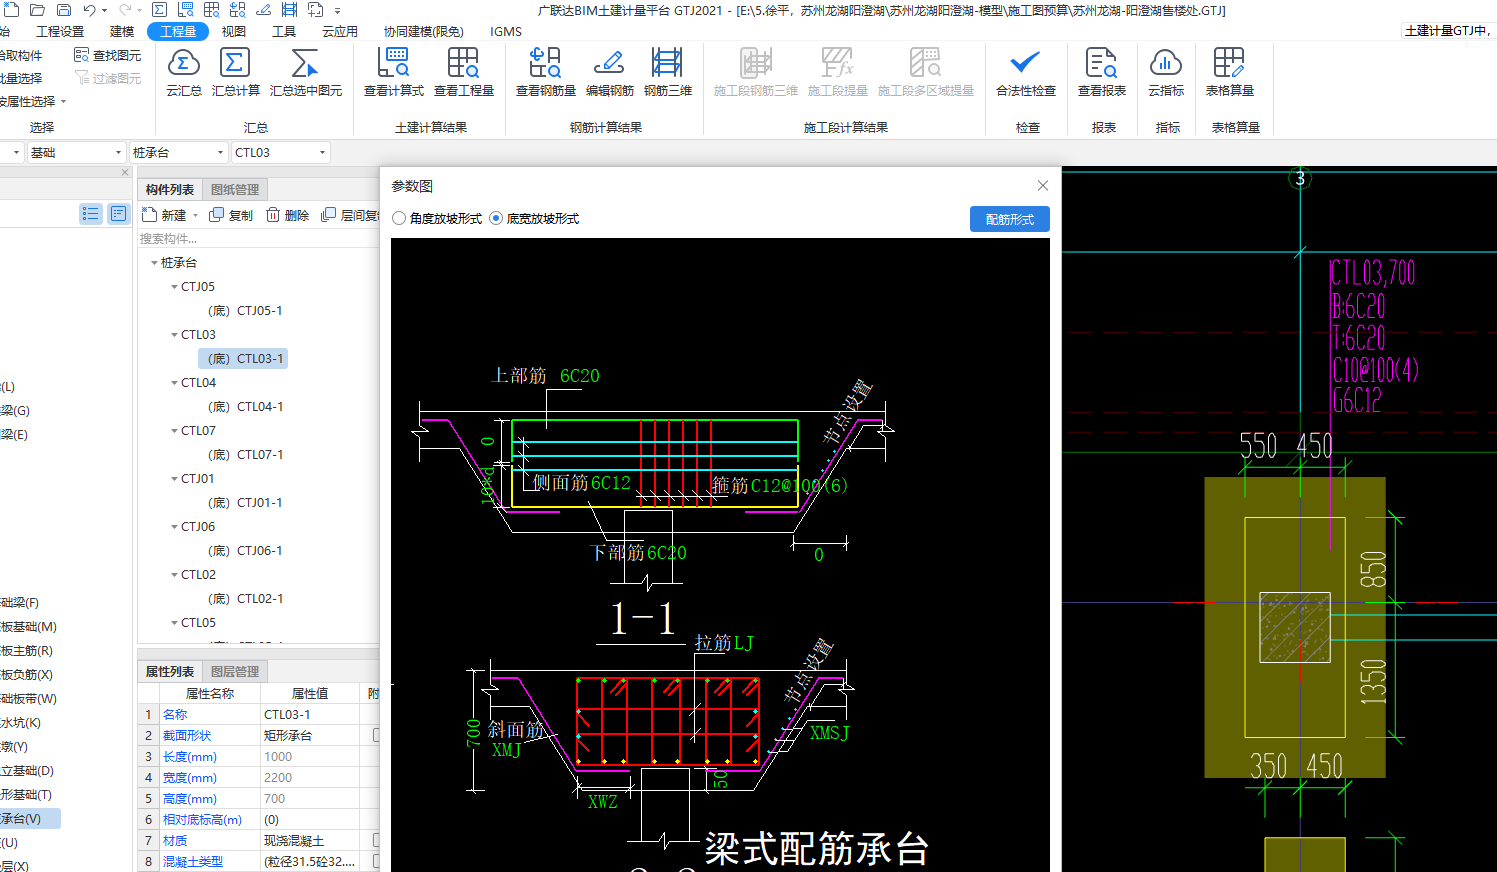This screenshot has height=872, width=1497.
Task: Collapse the CTL04 tree node
Action: [x=174, y=383]
